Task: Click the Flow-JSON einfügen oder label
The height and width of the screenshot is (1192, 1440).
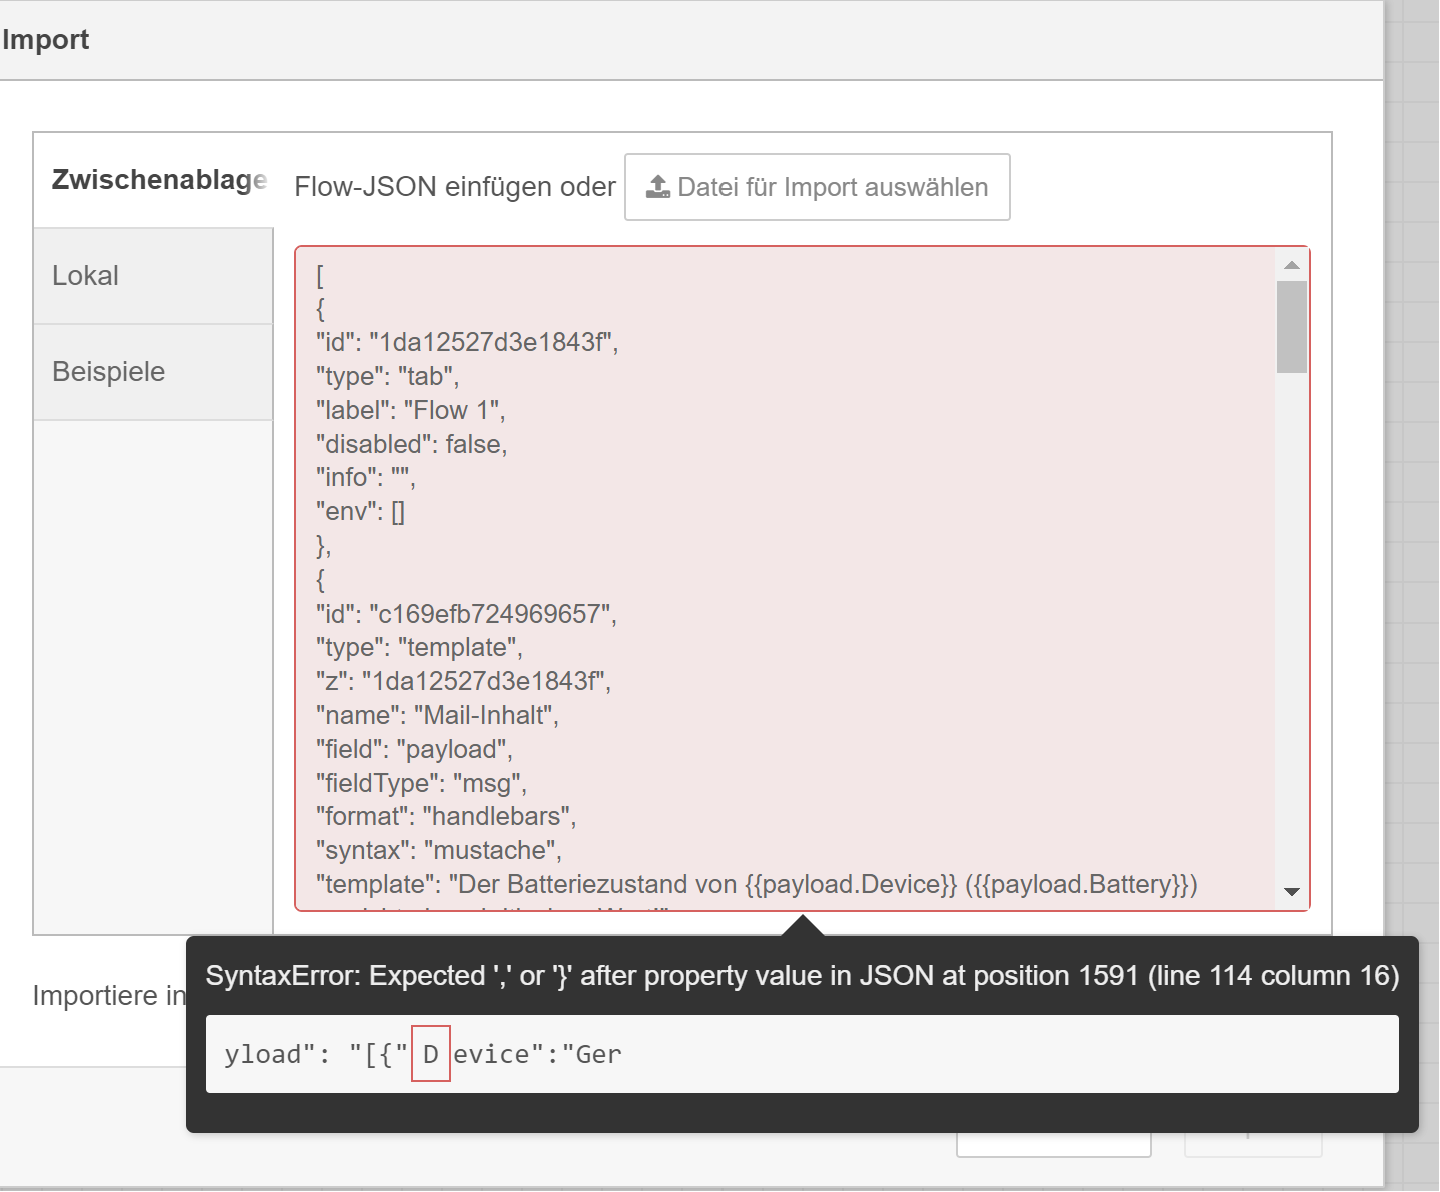Action: pos(455,187)
